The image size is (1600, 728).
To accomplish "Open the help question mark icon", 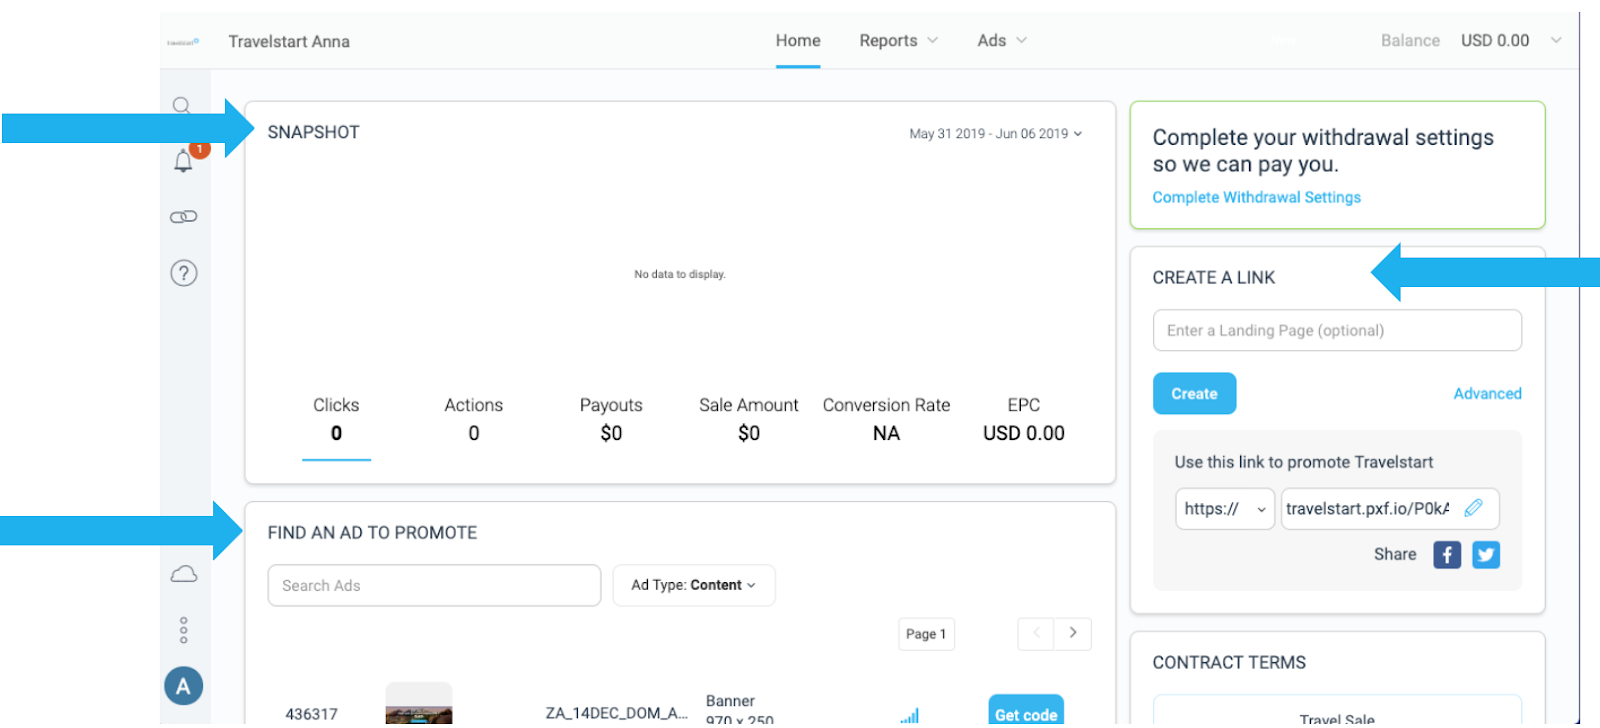I will 184,273.
